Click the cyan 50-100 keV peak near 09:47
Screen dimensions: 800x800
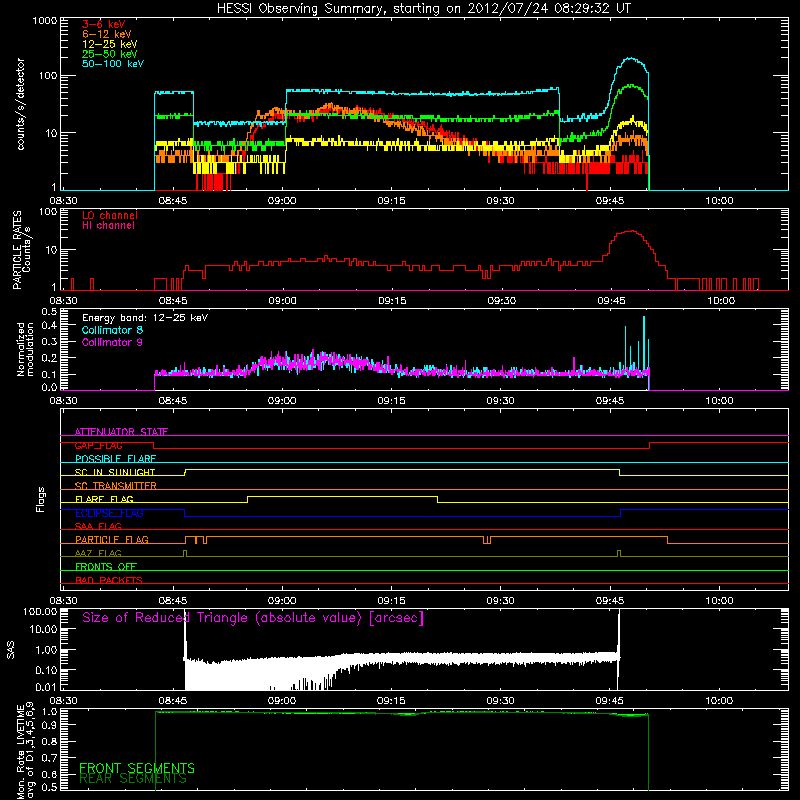click(x=631, y=58)
